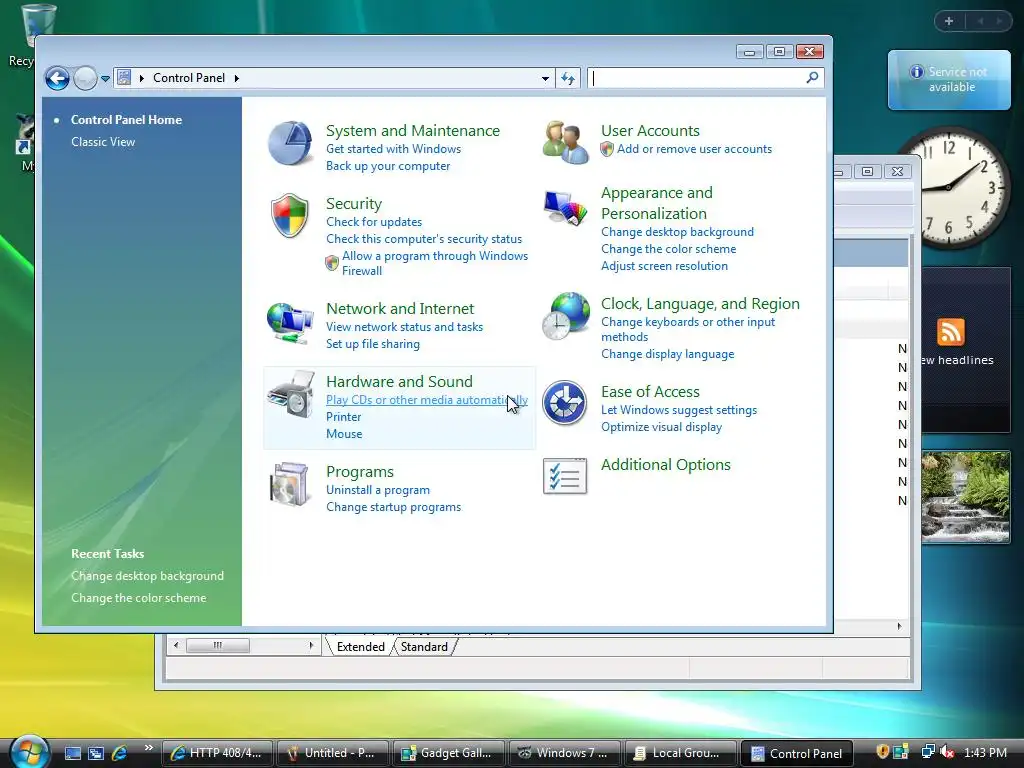The image size is (1024, 768).
Task: Open Play CDs or other media automatically
Action: (427, 400)
